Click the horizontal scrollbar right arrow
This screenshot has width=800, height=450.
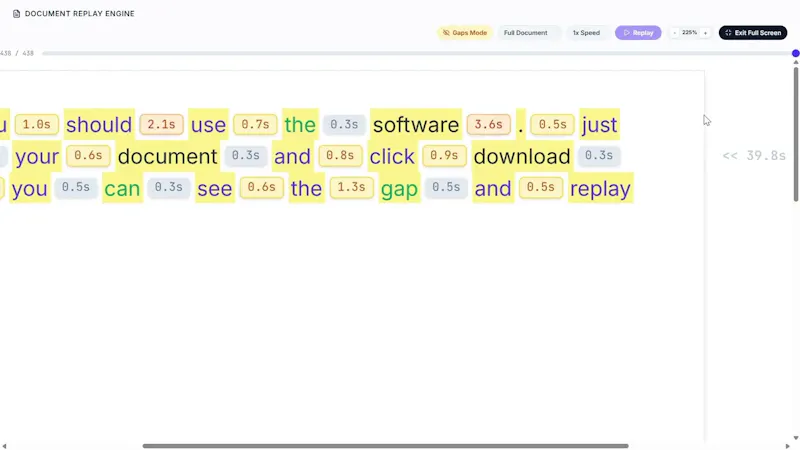click(x=787, y=446)
